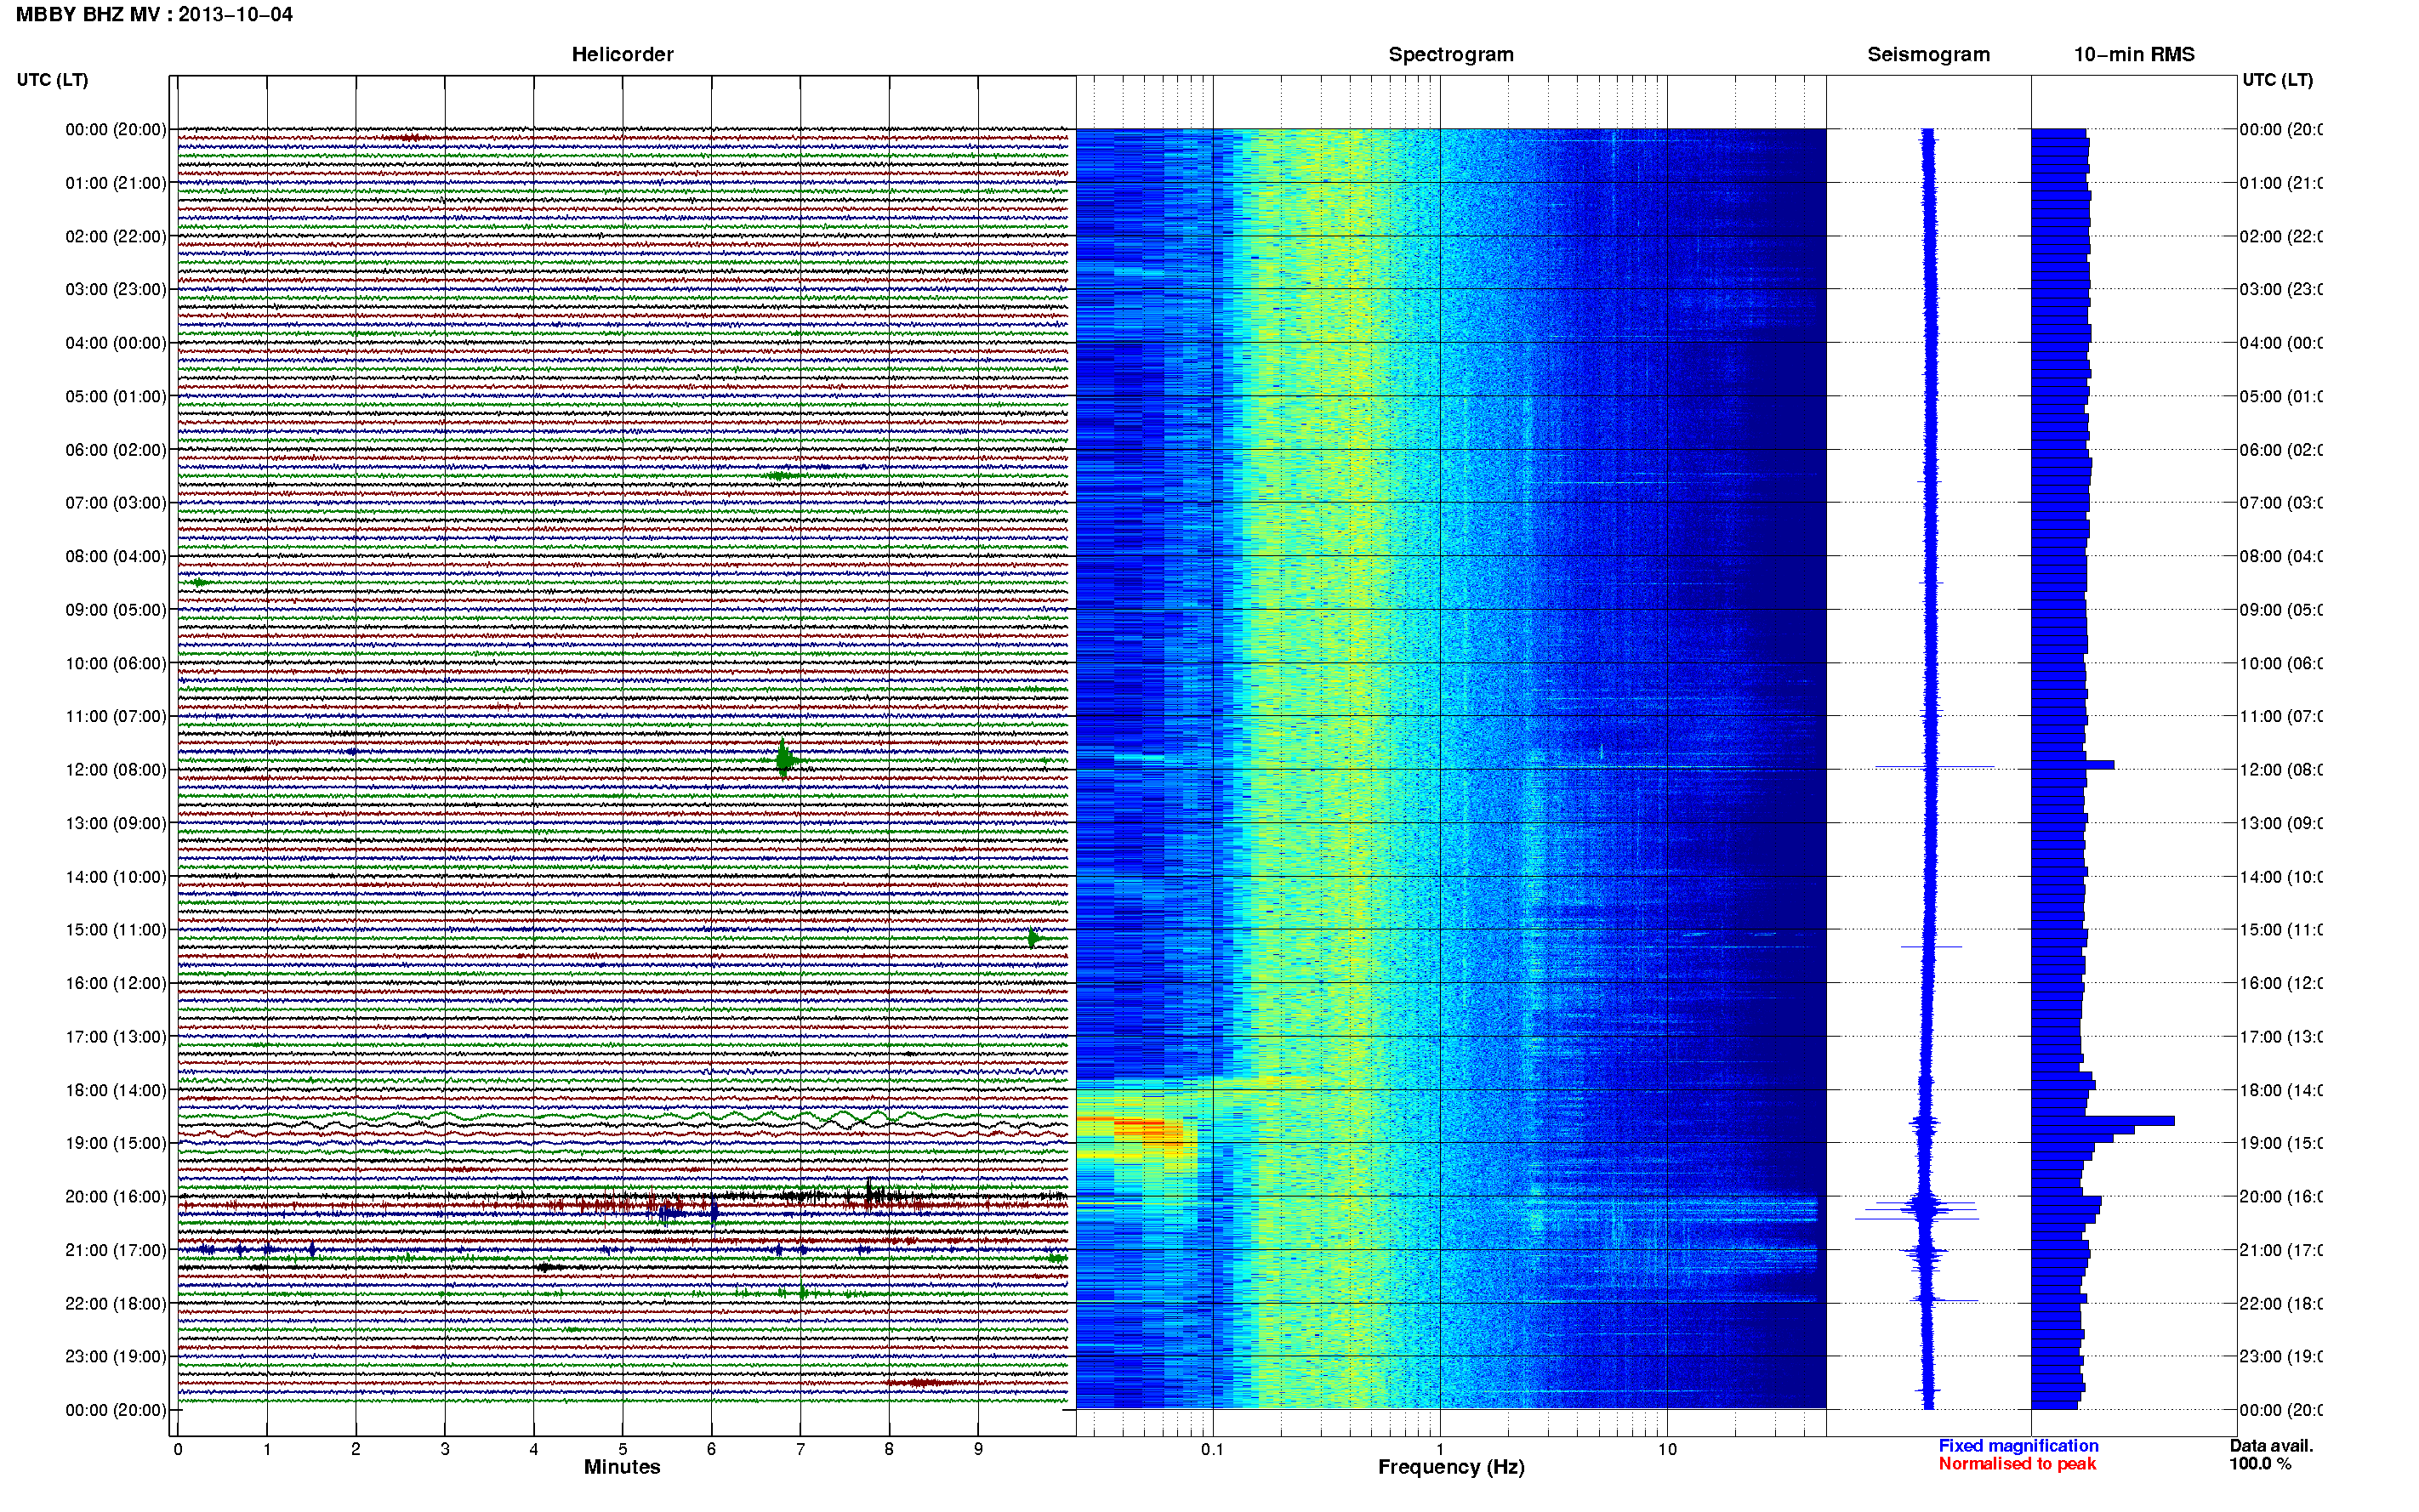Click the plot title "MBBY BHZ MV : 2013-10-04"
The image size is (2419, 1512).
pyautogui.click(x=154, y=14)
